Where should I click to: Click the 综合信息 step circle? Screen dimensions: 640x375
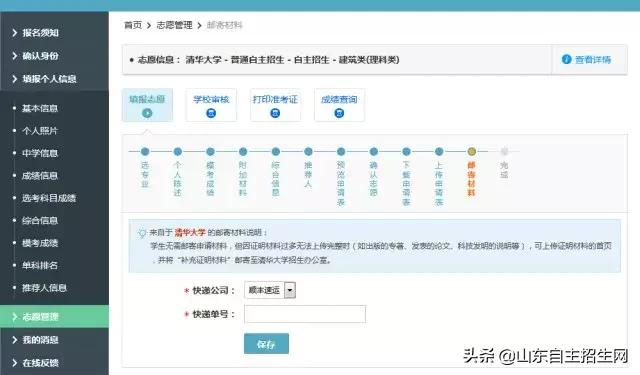tap(276, 151)
